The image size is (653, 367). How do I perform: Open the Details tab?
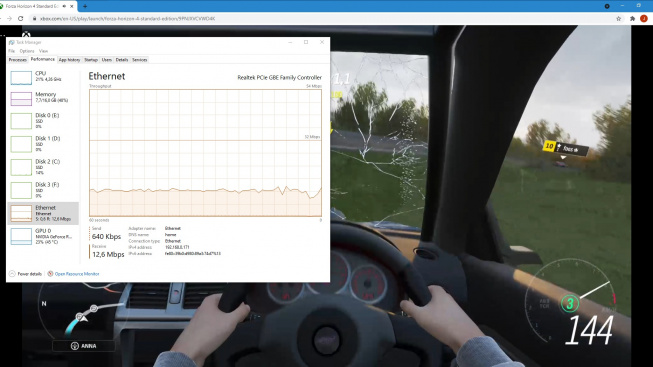click(x=122, y=60)
